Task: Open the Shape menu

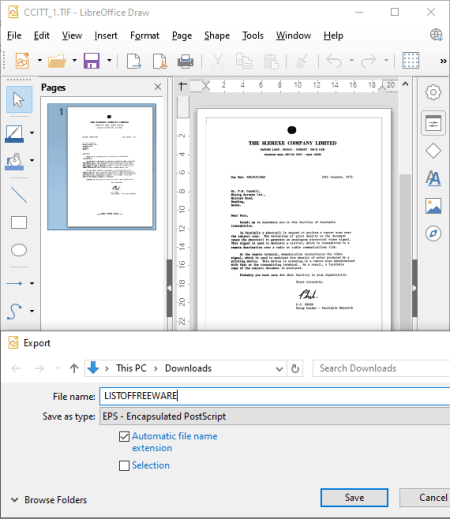Action: (x=217, y=35)
